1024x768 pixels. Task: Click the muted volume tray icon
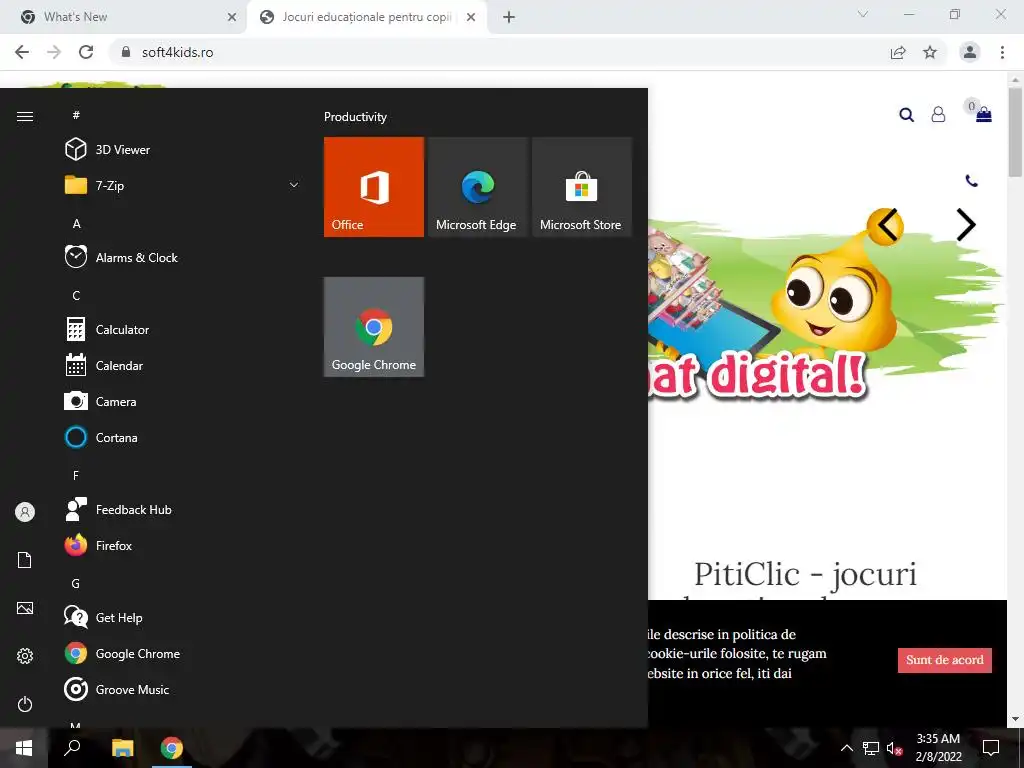895,748
